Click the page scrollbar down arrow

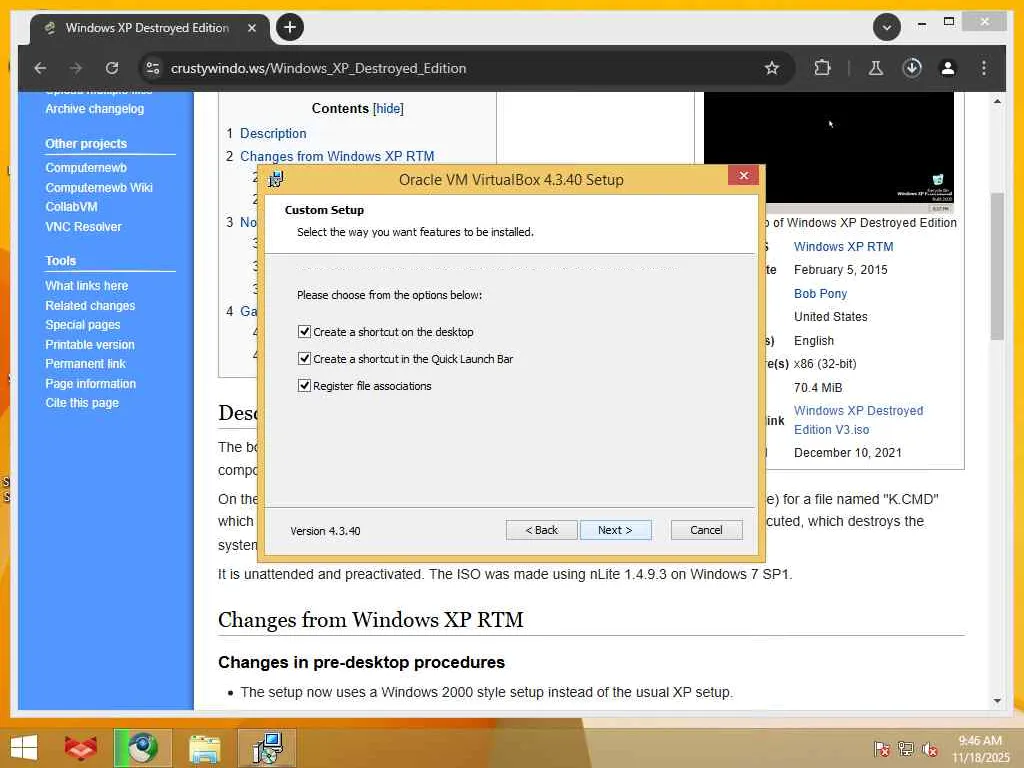997,700
